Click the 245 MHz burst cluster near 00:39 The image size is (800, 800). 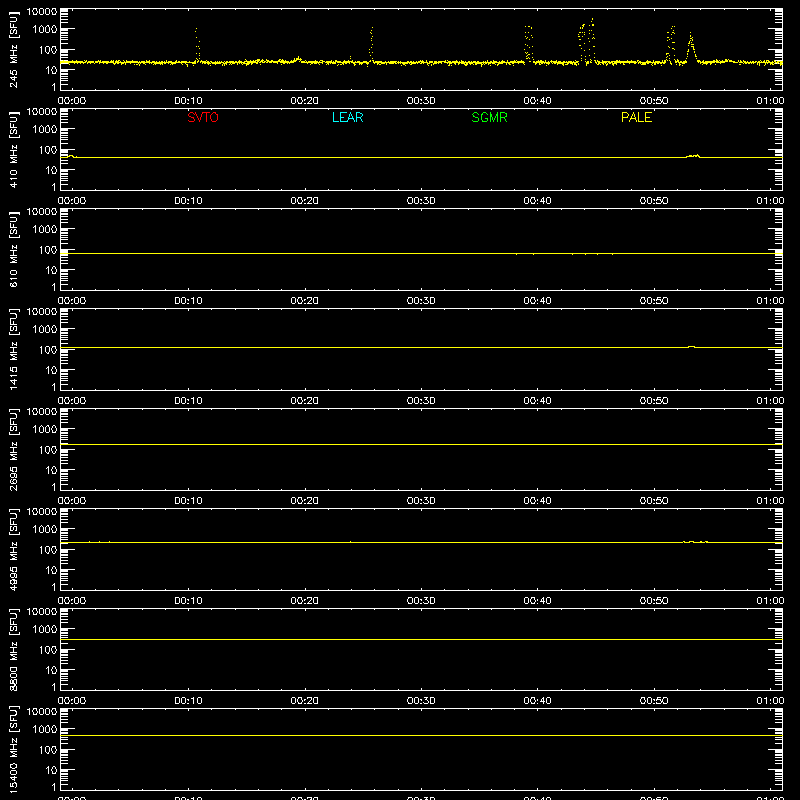529,44
